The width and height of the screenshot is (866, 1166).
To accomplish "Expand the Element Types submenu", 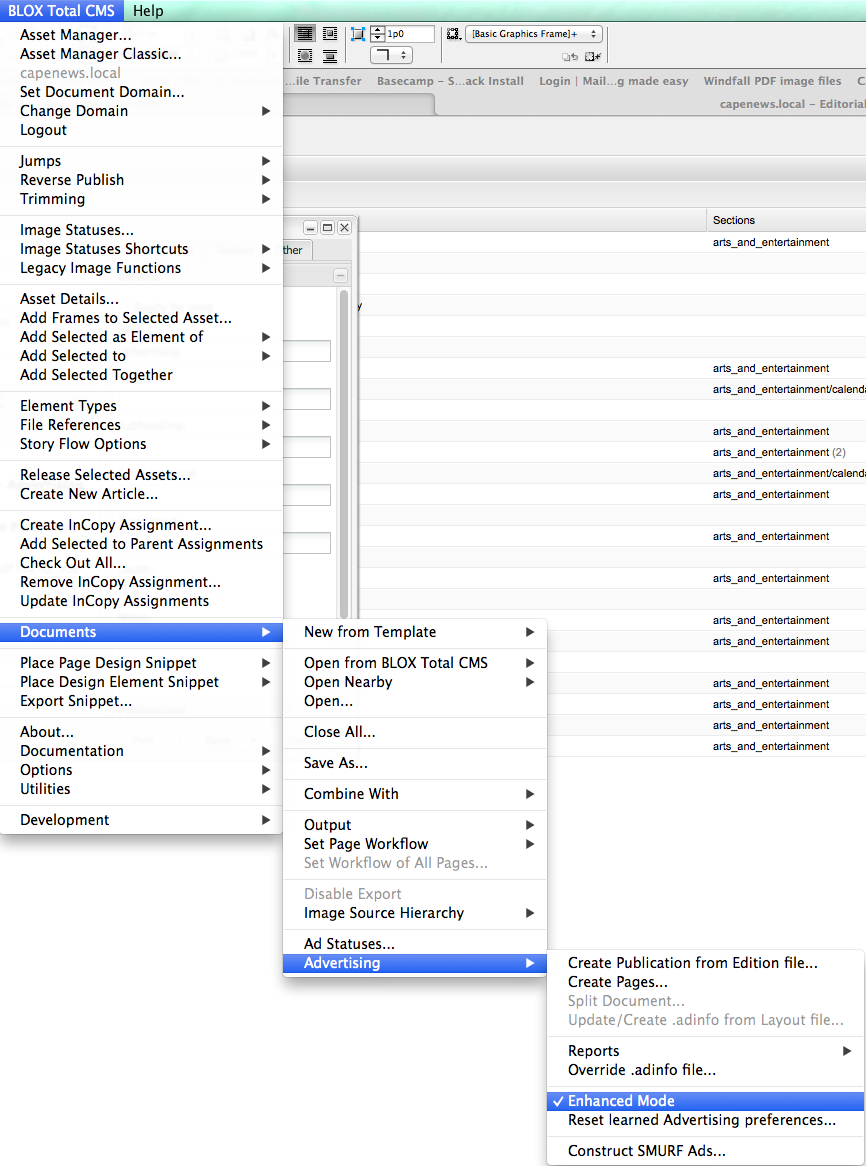I will [x=141, y=406].
